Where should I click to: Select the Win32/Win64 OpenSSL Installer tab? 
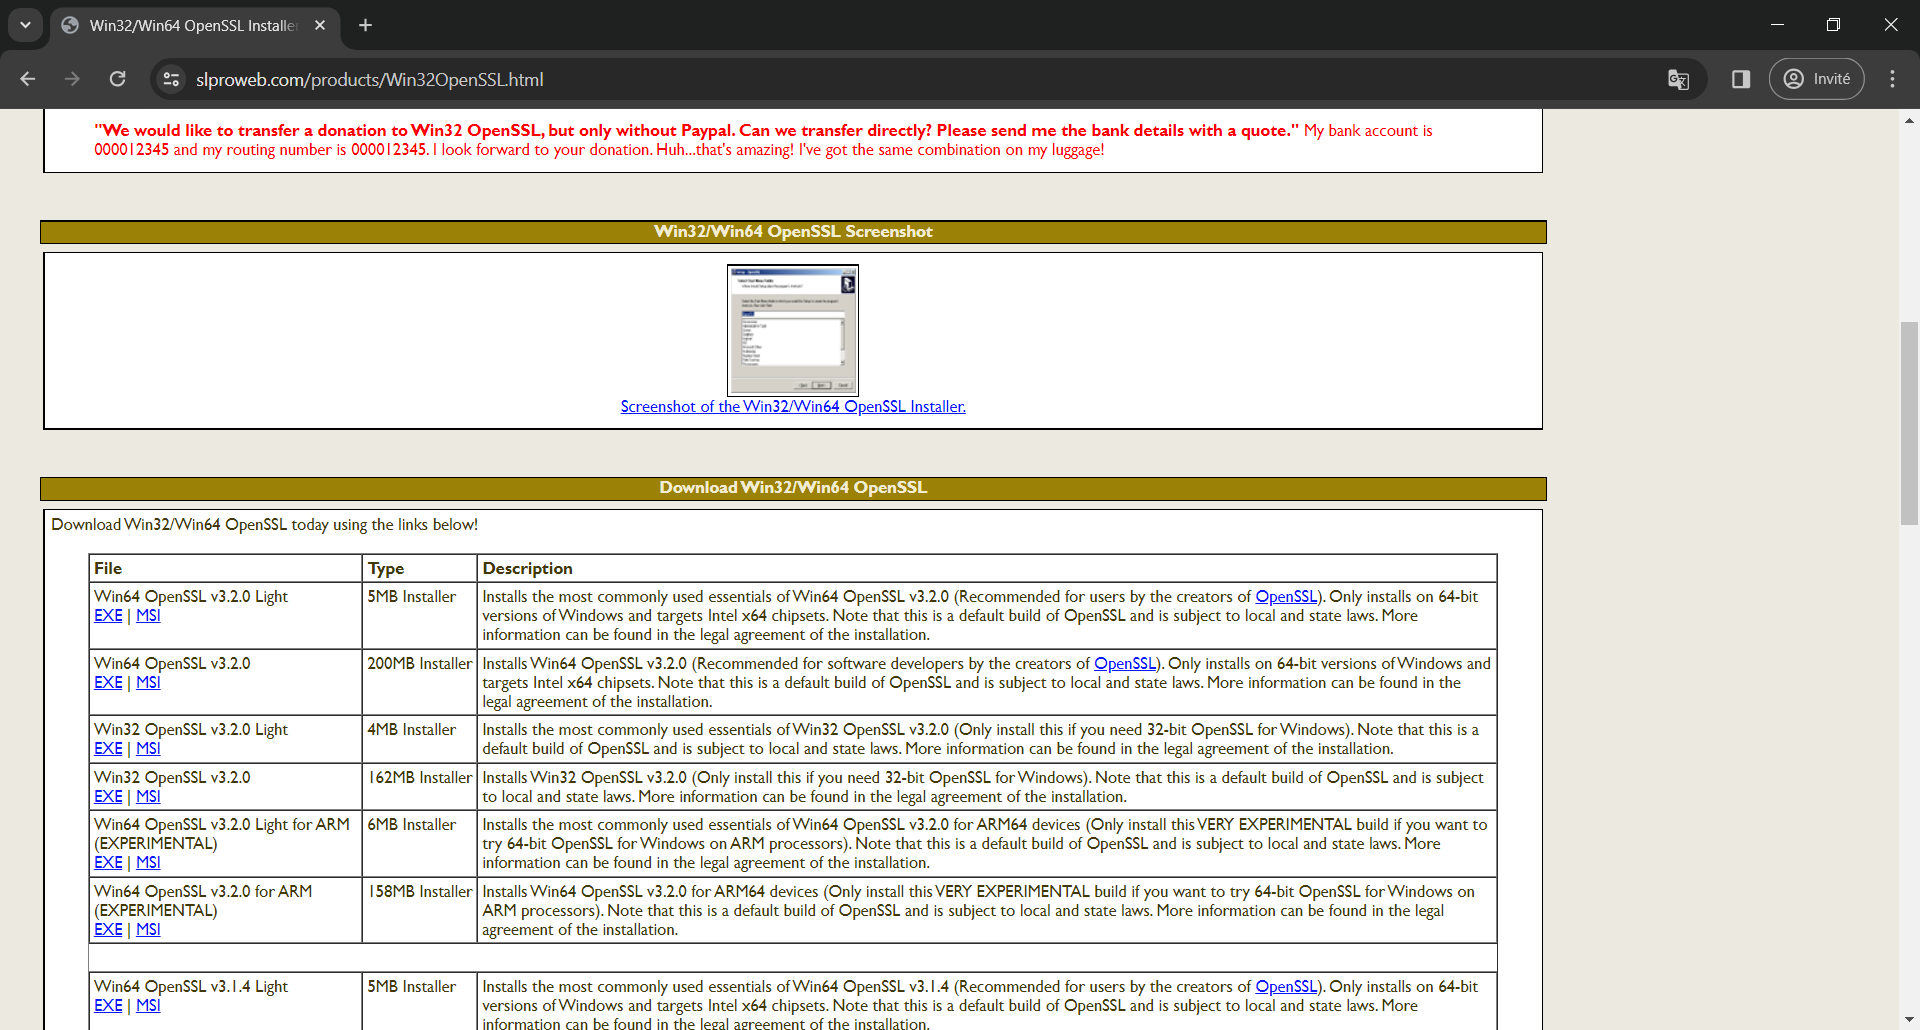point(180,26)
